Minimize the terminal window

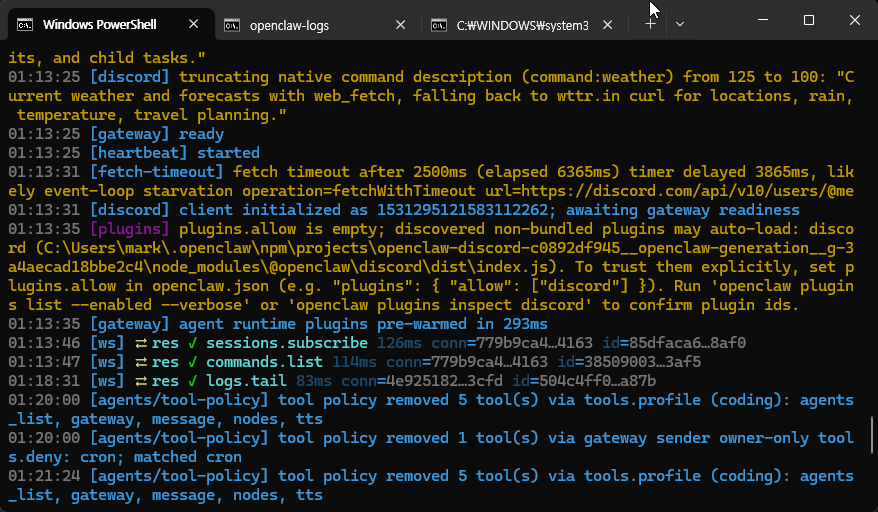click(x=763, y=20)
